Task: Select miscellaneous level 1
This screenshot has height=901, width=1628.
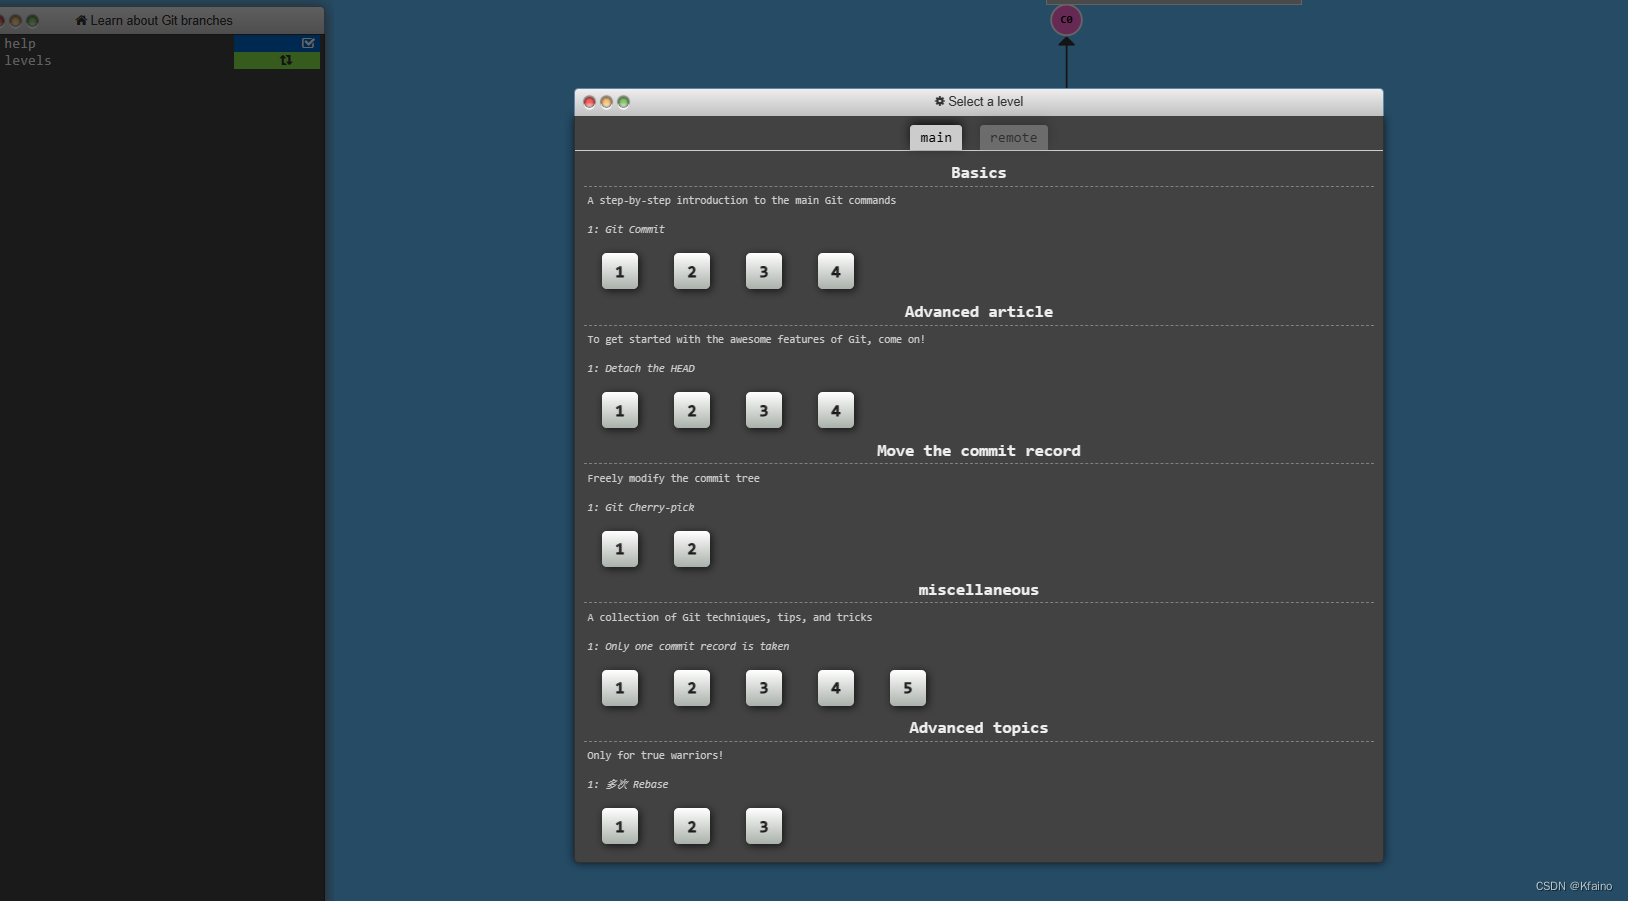Action: point(620,688)
